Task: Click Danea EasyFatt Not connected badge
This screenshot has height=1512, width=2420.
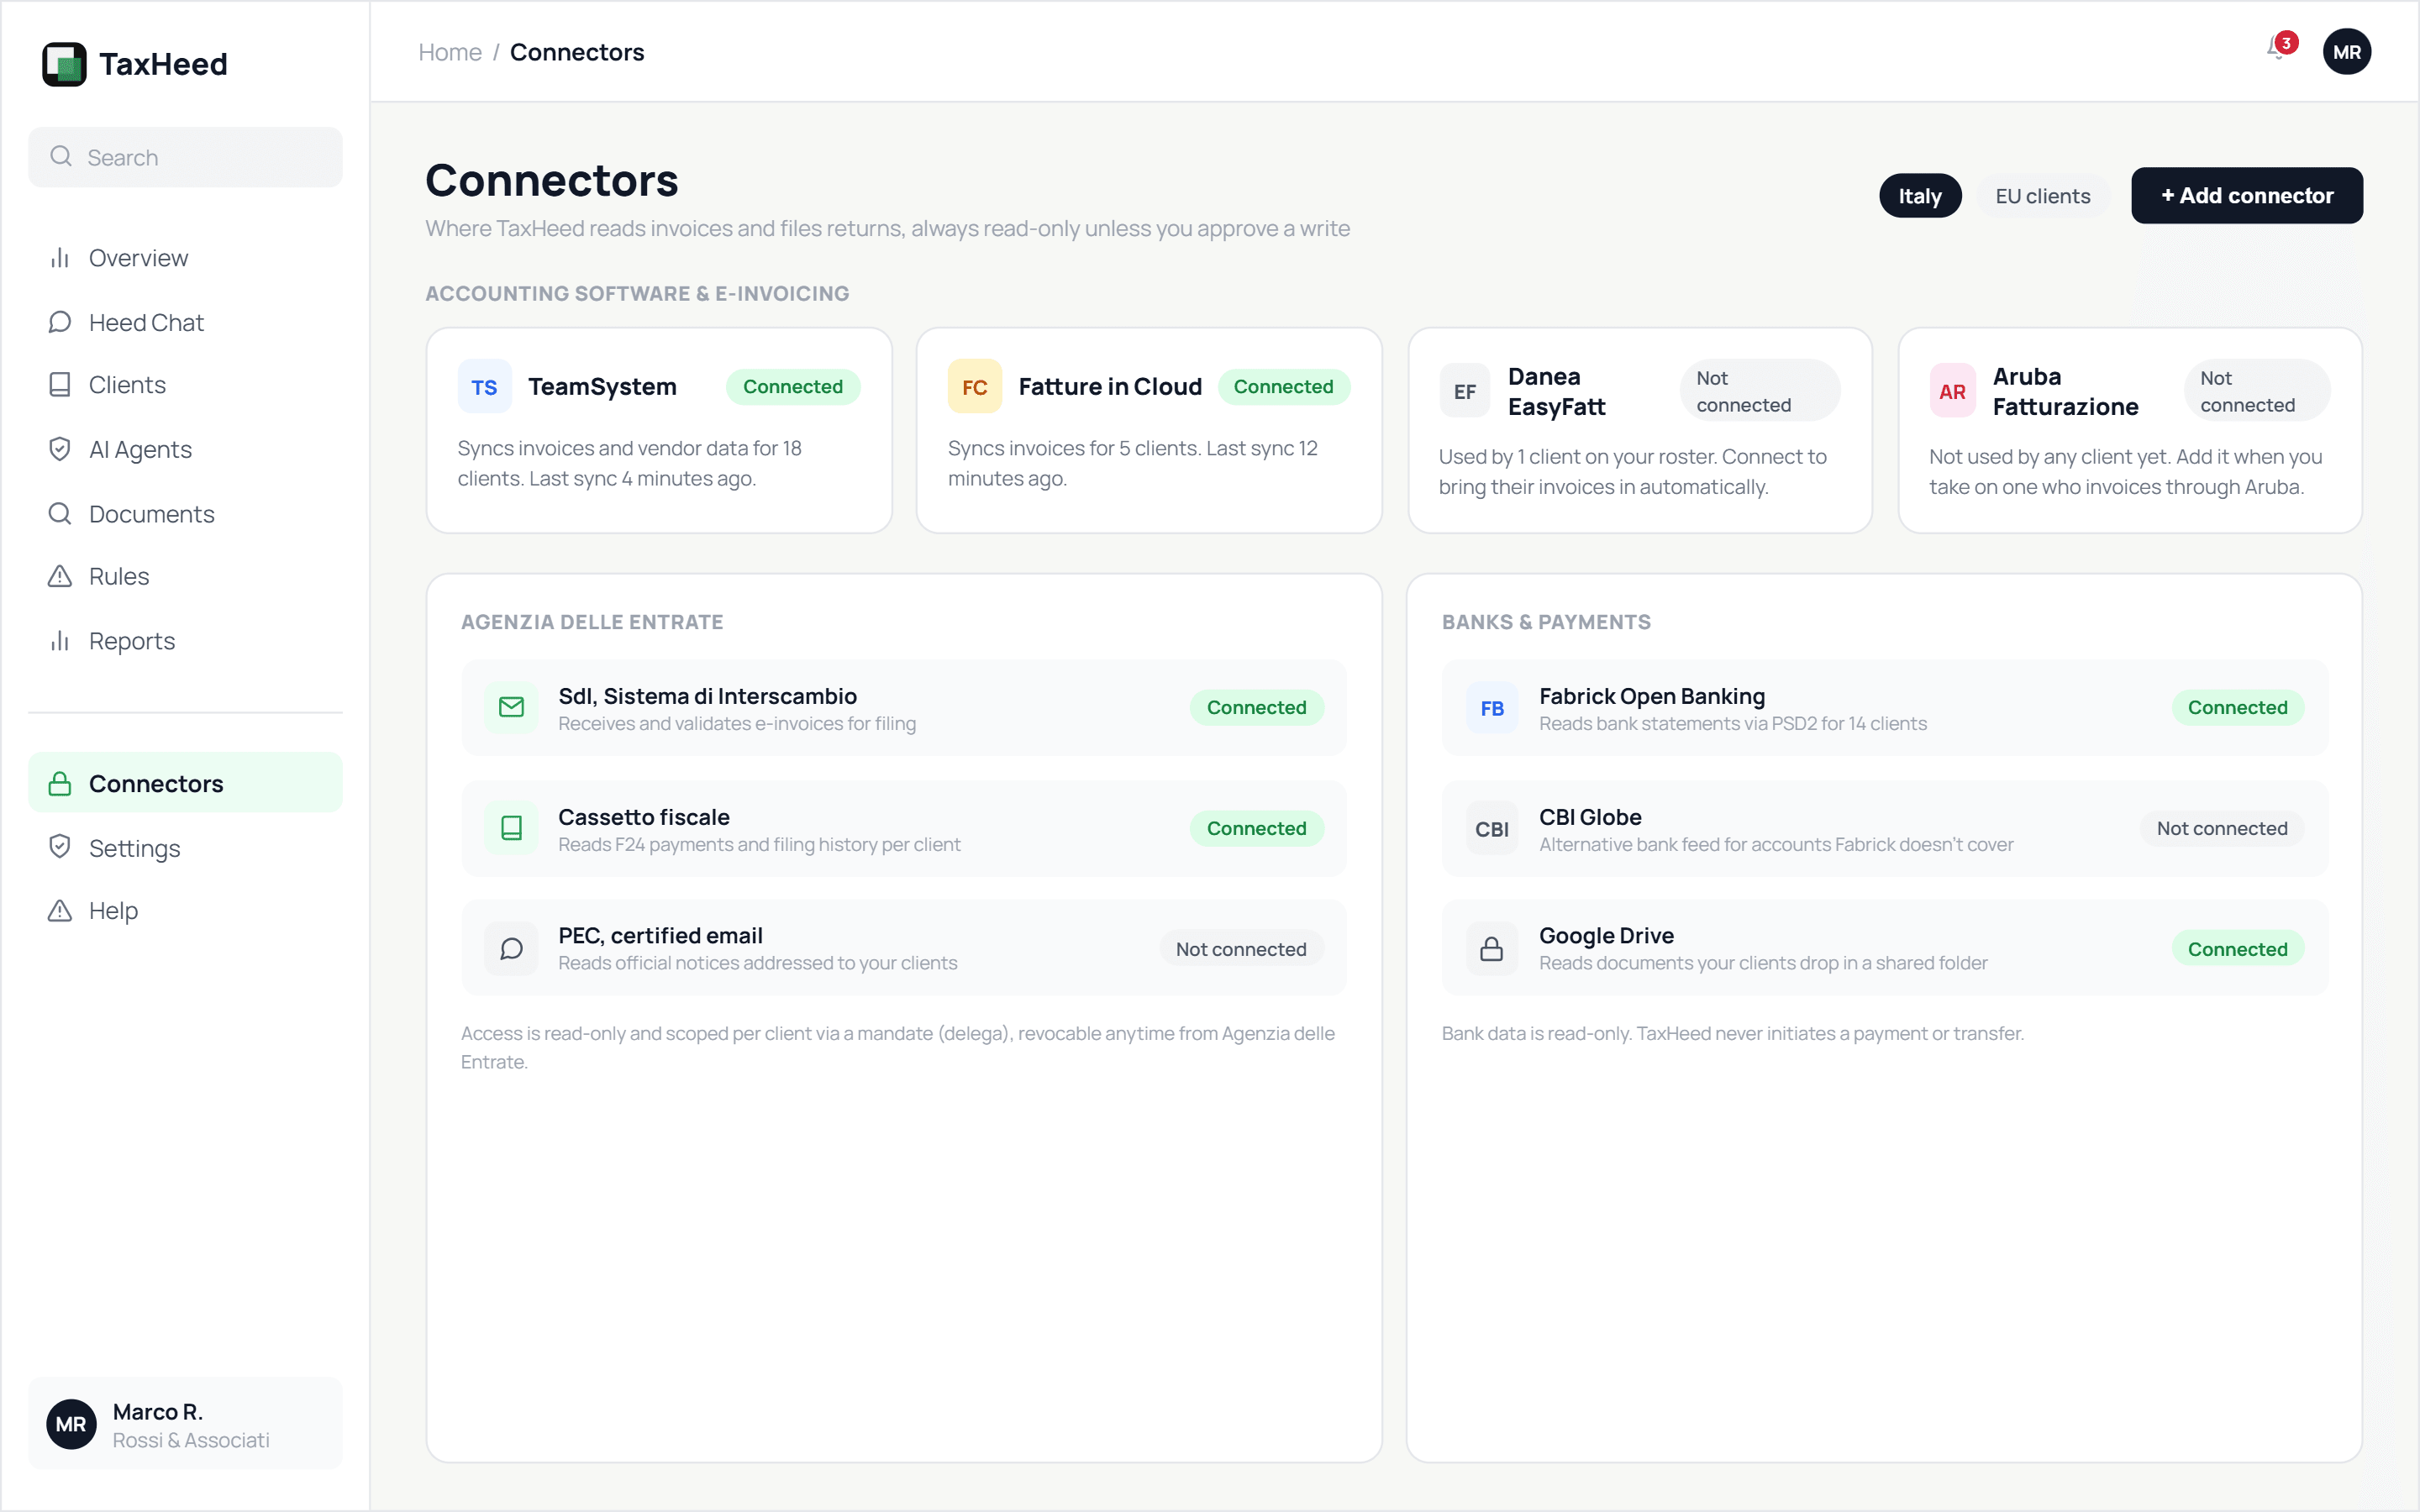Action: click(1760, 391)
